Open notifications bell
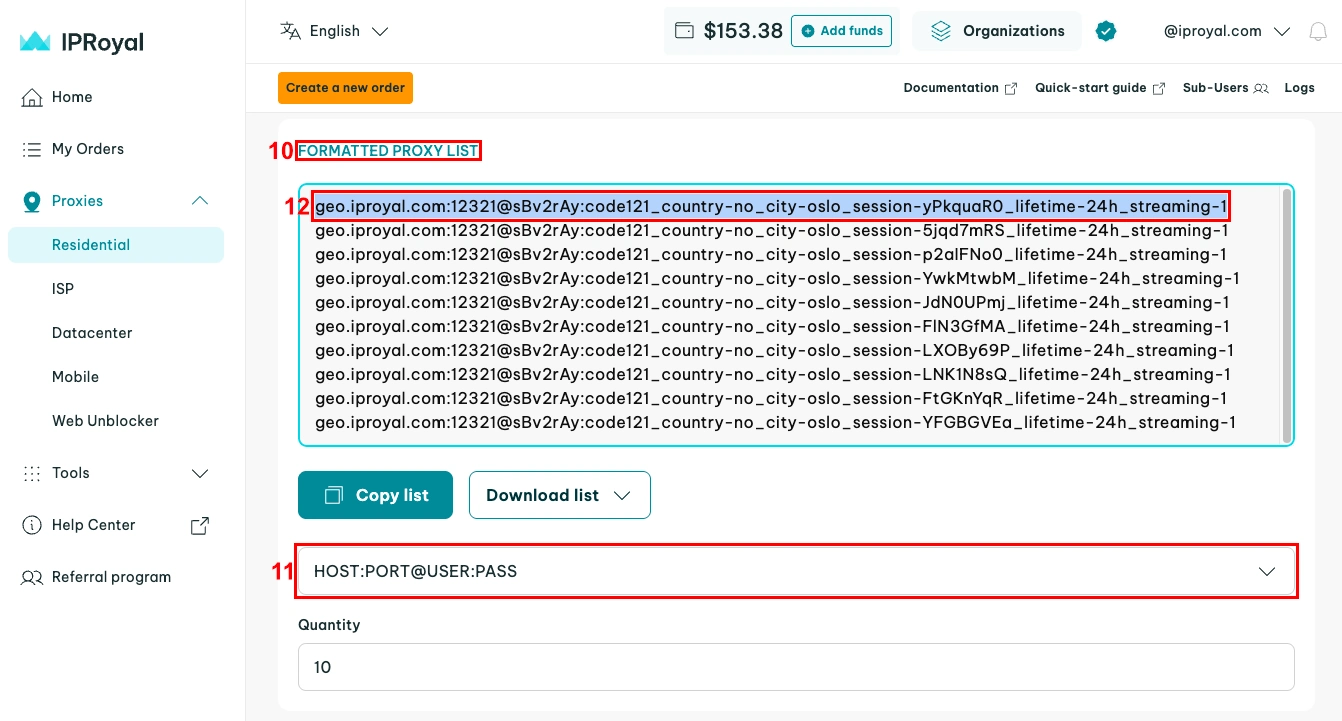Viewport: 1342px width, 721px height. pyautogui.click(x=1318, y=32)
